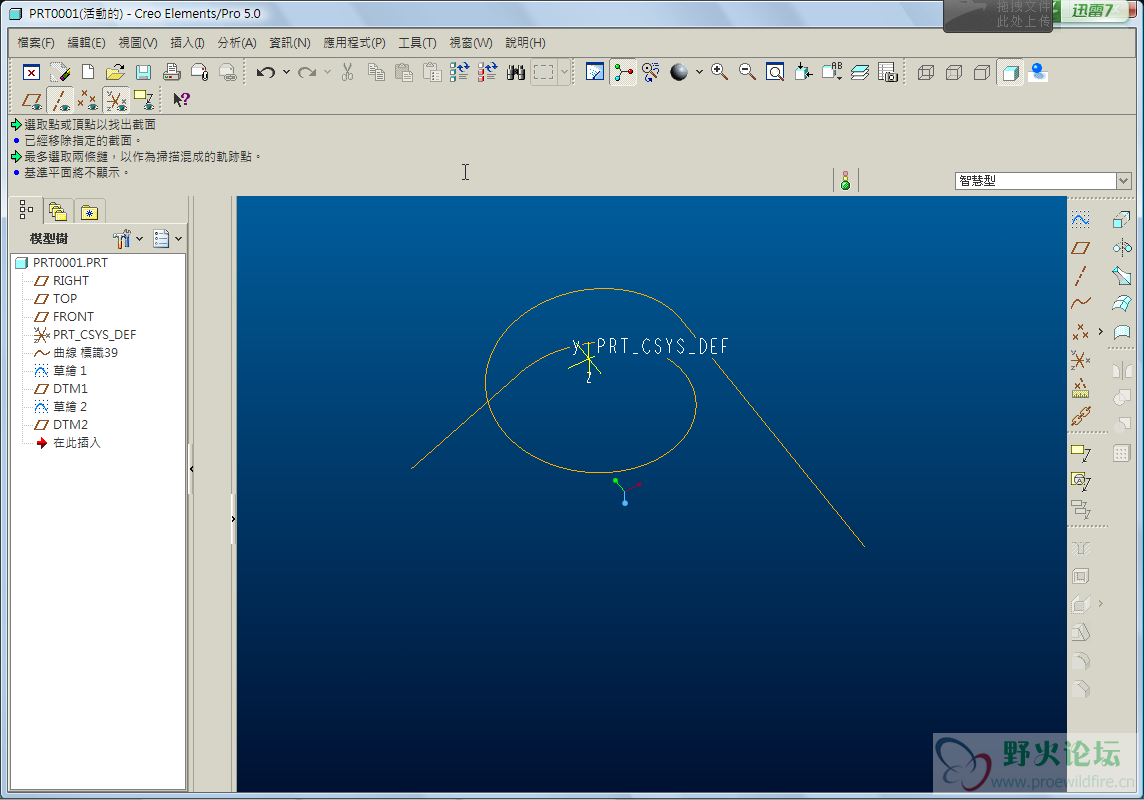Switch to the model tree navigator tab
1144x800 pixels.
pos(27,211)
